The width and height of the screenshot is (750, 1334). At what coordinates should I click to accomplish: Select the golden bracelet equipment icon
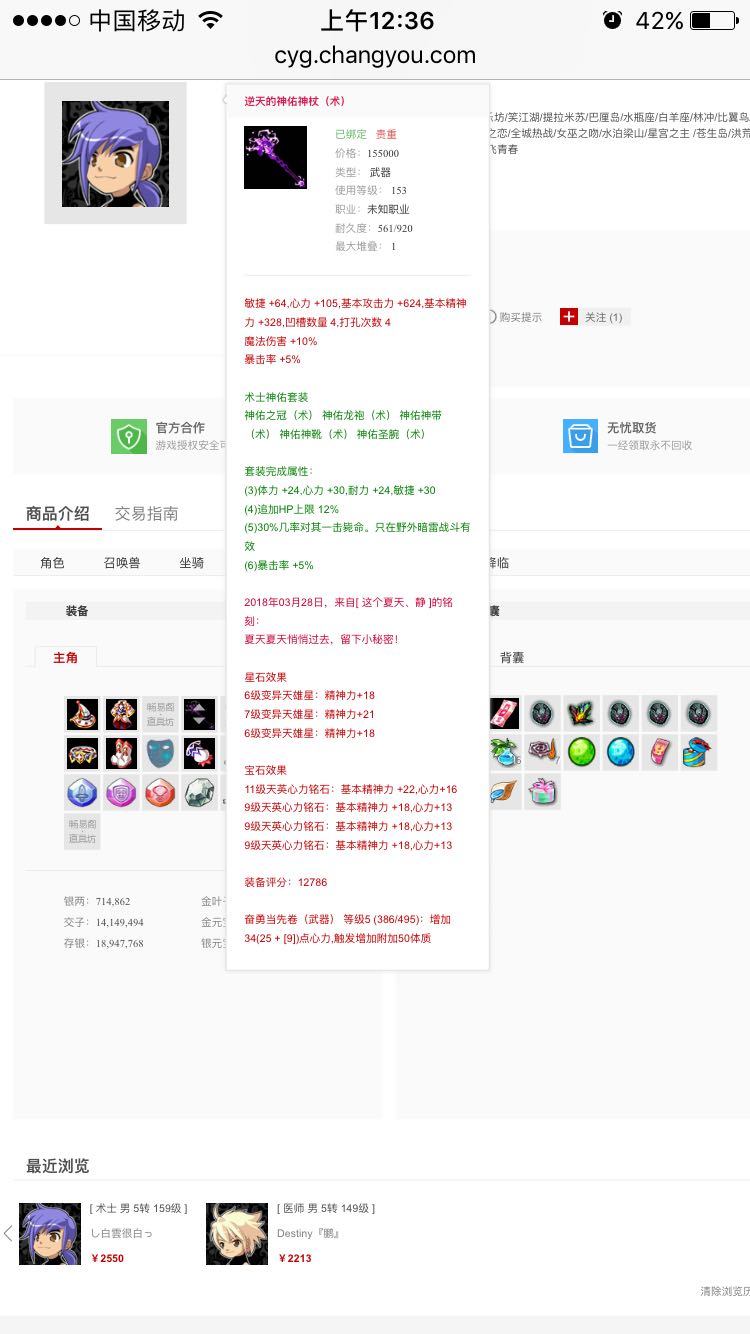click(82, 753)
